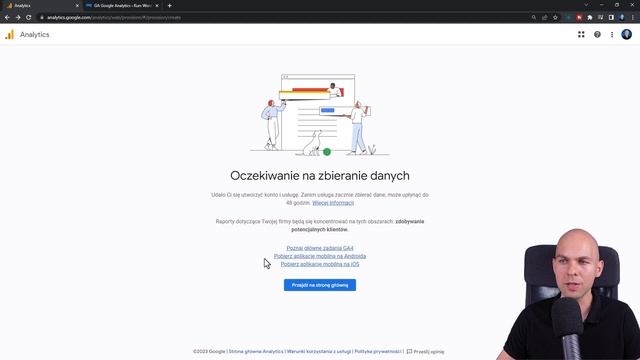Open the Chrome three-dot menu
Screen dimensions: 640x360
(x=633, y=18)
